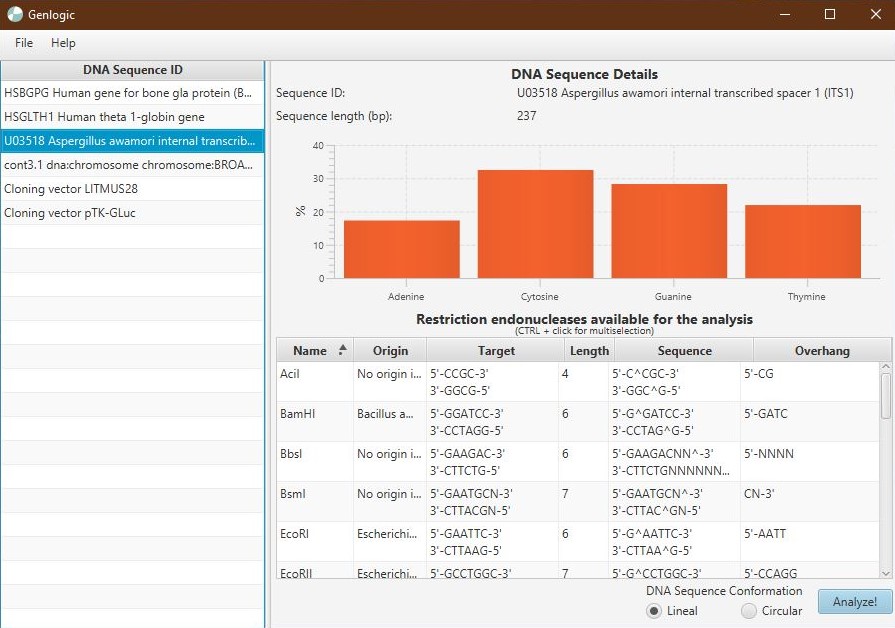895x628 pixels.
Task: Click the CN-3' overhang cell
Action: [x=809, y=502]
